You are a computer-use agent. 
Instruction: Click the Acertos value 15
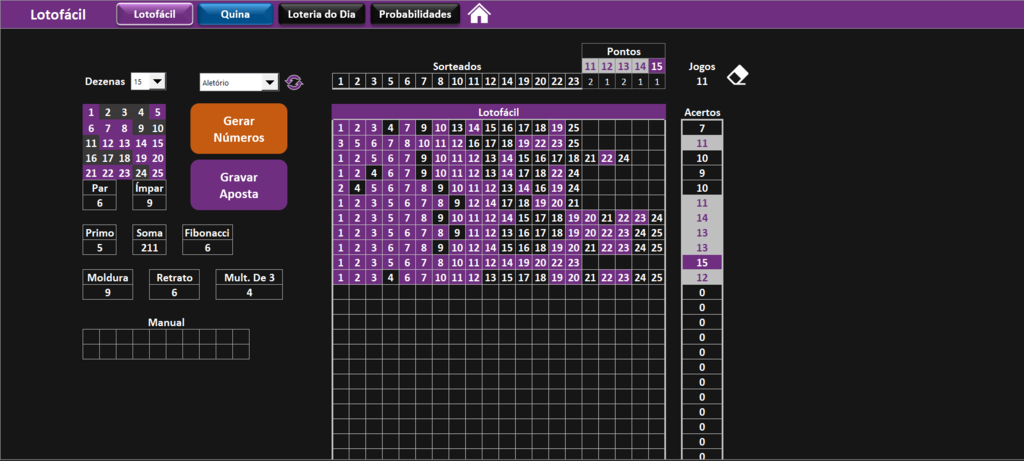(x=702, y=262)
